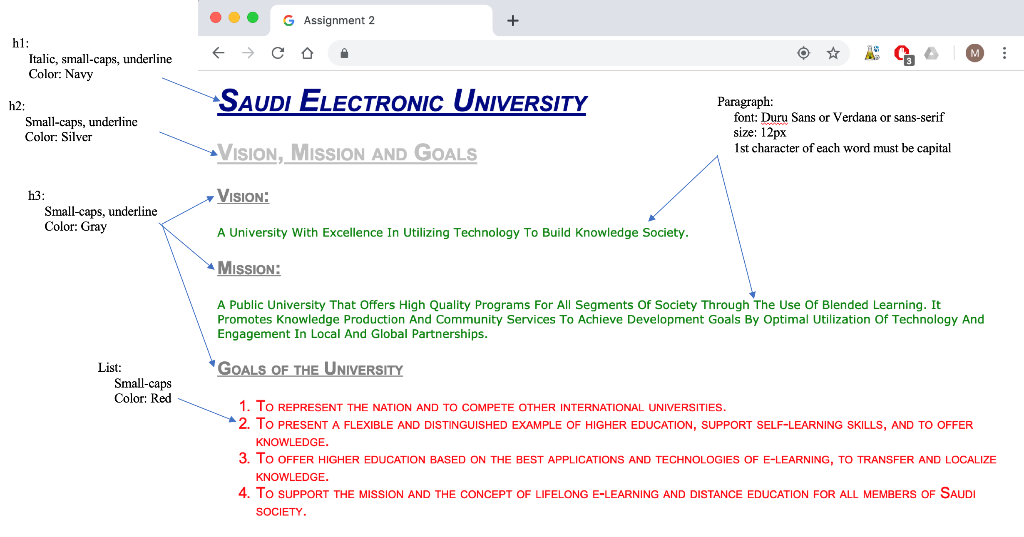Click the paragraph starting 'A Public University That Offers'
Viewport: 1024px width, 537px height.
(601, 319)
